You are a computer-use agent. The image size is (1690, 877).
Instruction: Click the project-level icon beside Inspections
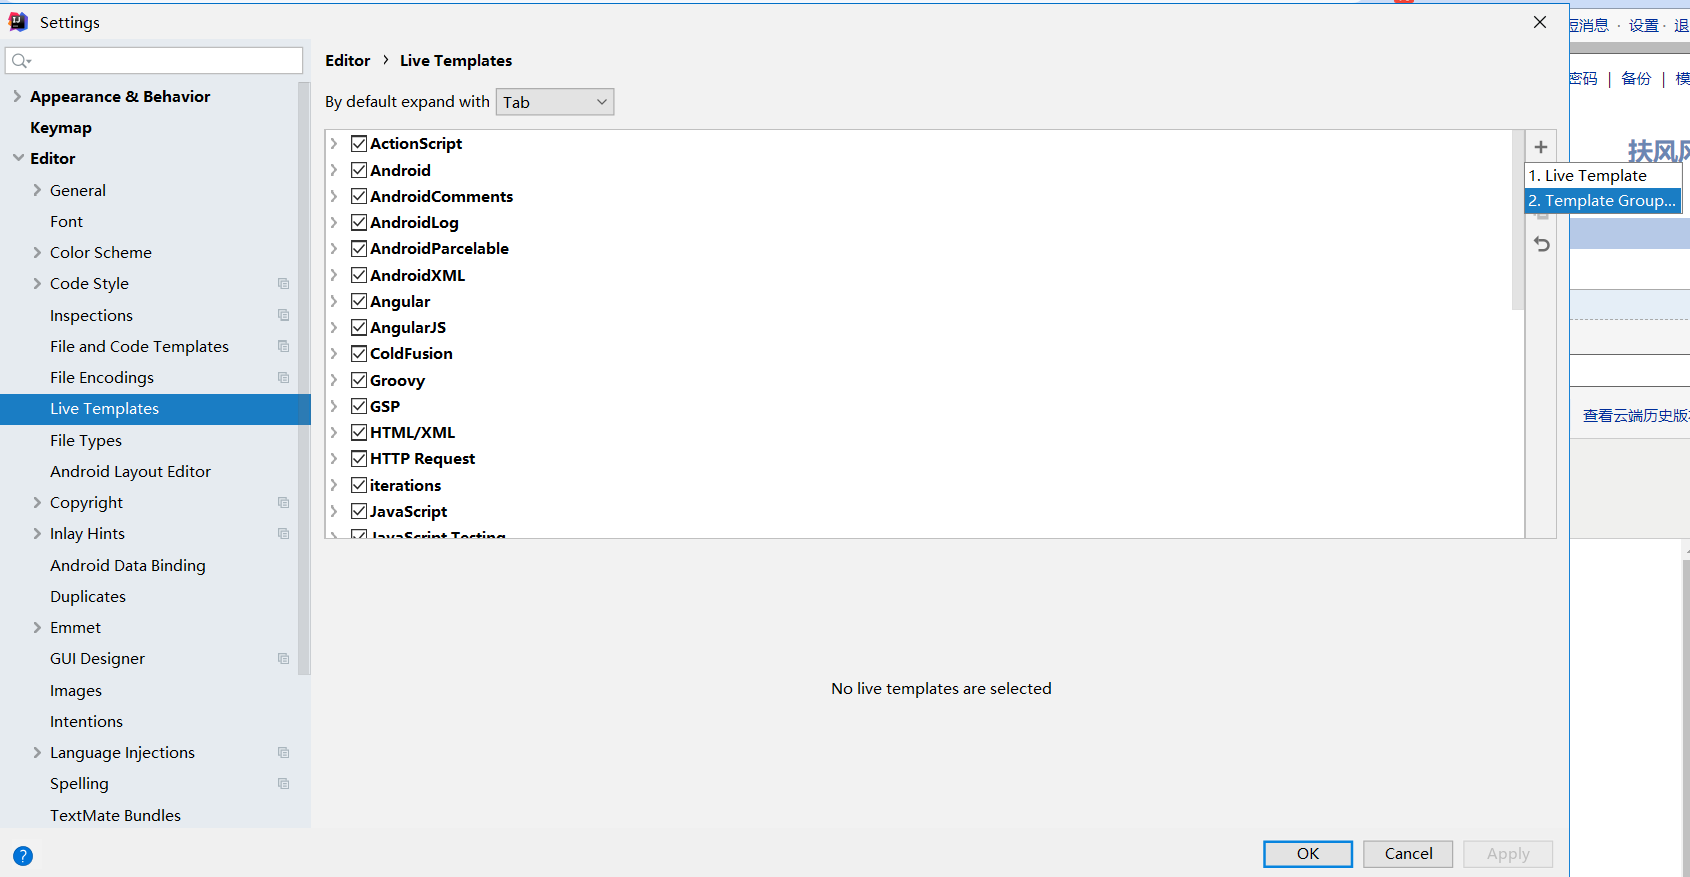pyautogui.click(x=284, y=315)
